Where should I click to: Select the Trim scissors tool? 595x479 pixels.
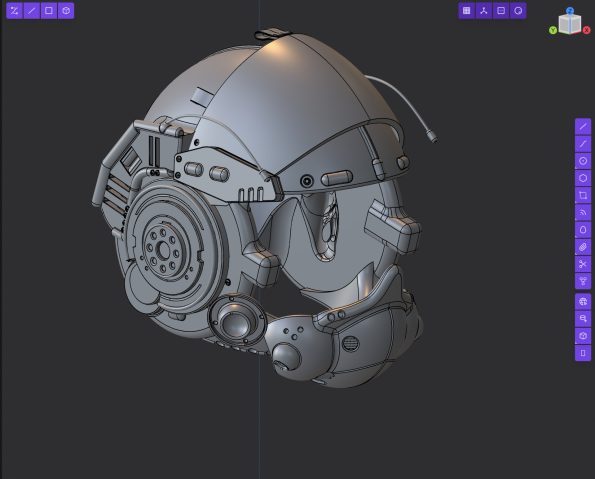tap(583, 264)
